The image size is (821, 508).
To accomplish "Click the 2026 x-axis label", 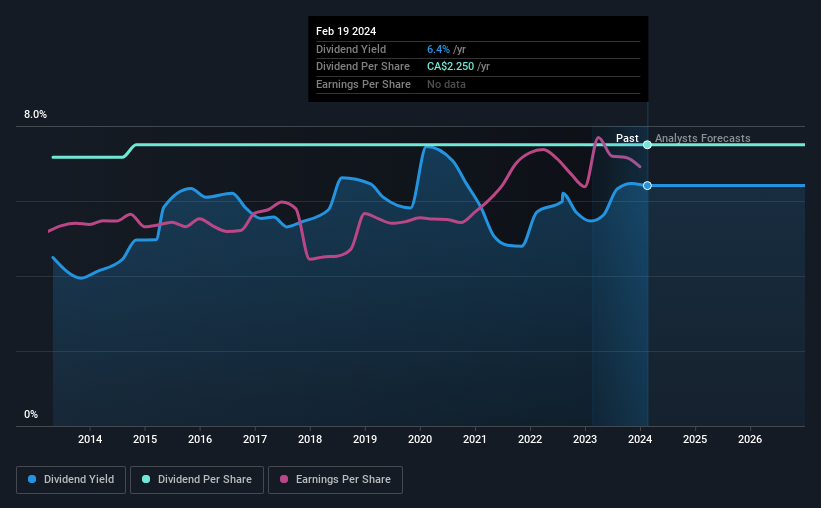I will pyautogui.click(x=750, y=439).
